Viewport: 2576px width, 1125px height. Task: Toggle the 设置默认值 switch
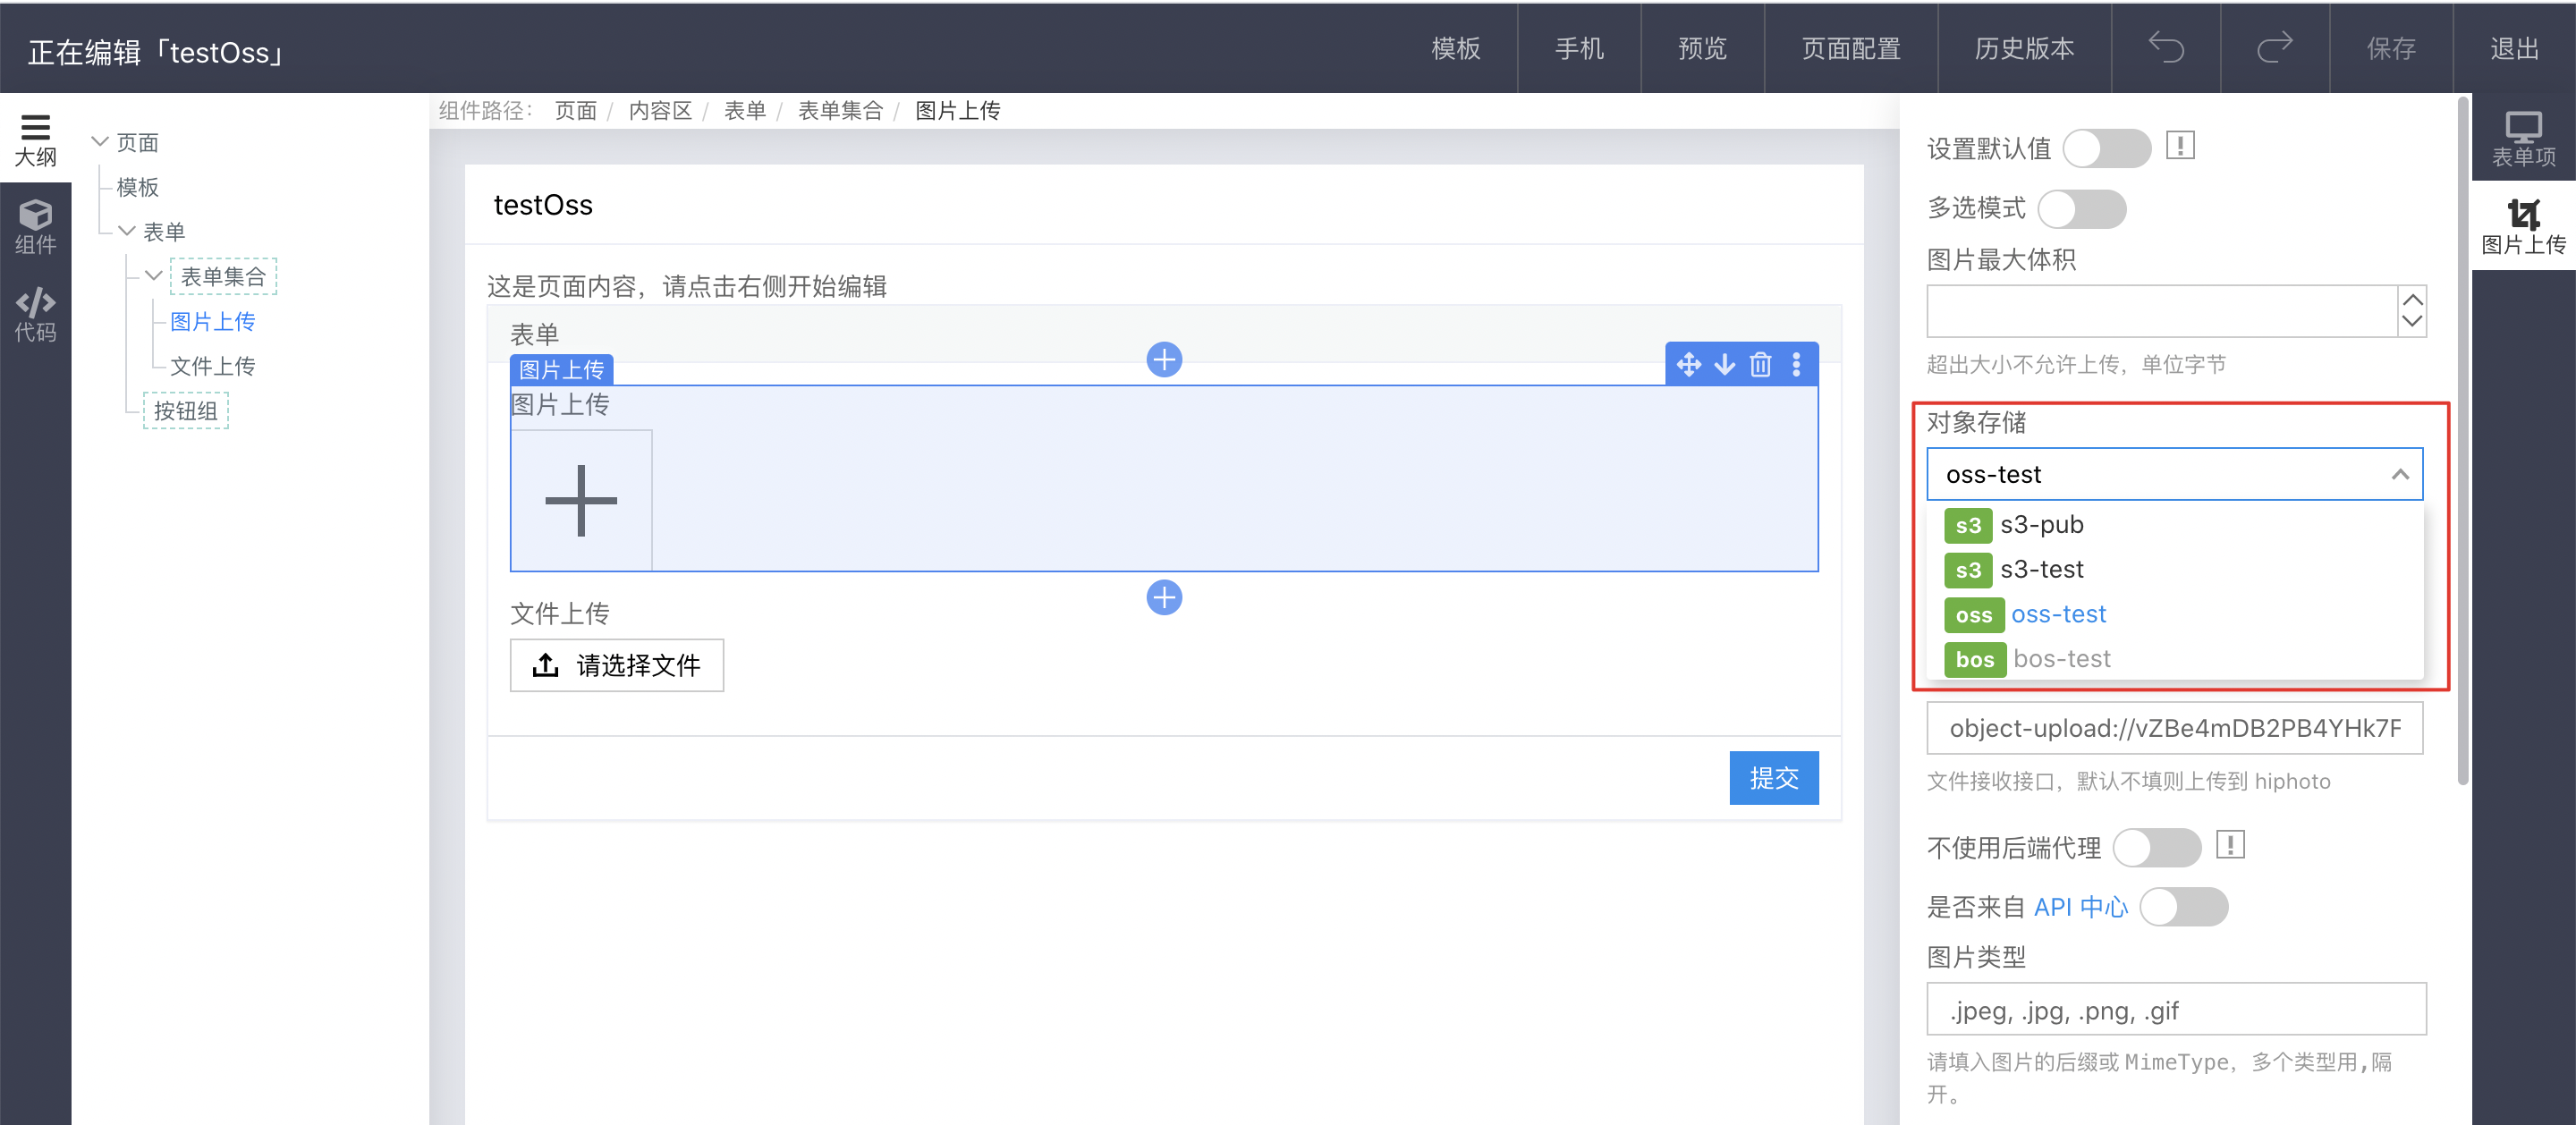(2107, 148)
